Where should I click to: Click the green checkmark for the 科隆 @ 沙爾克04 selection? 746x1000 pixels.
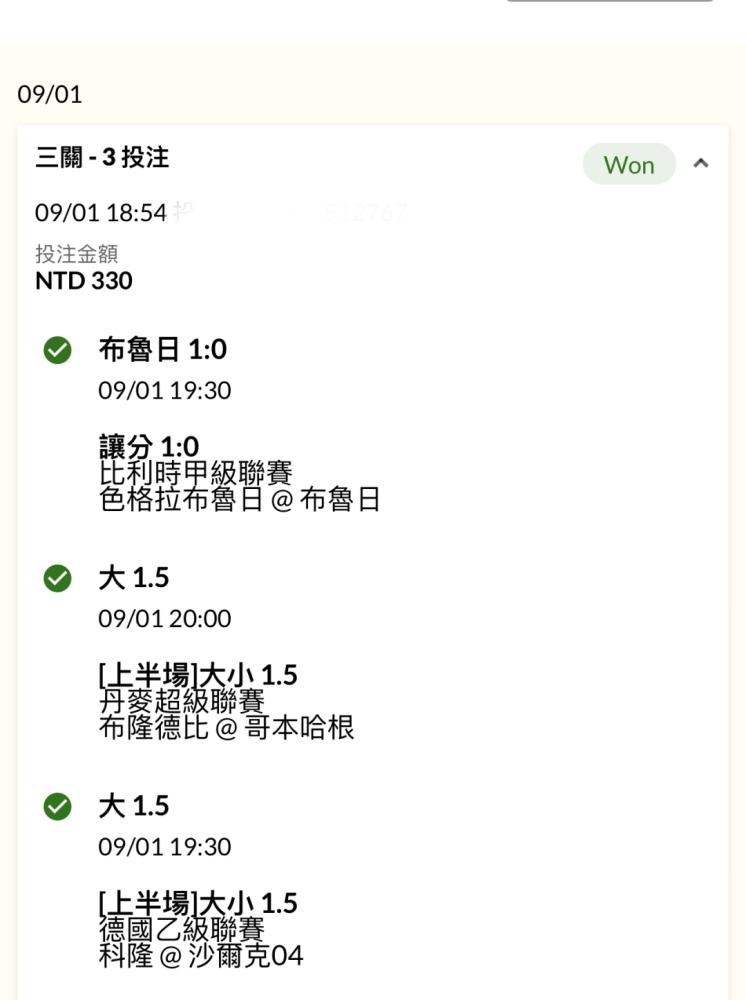point(58,806)
